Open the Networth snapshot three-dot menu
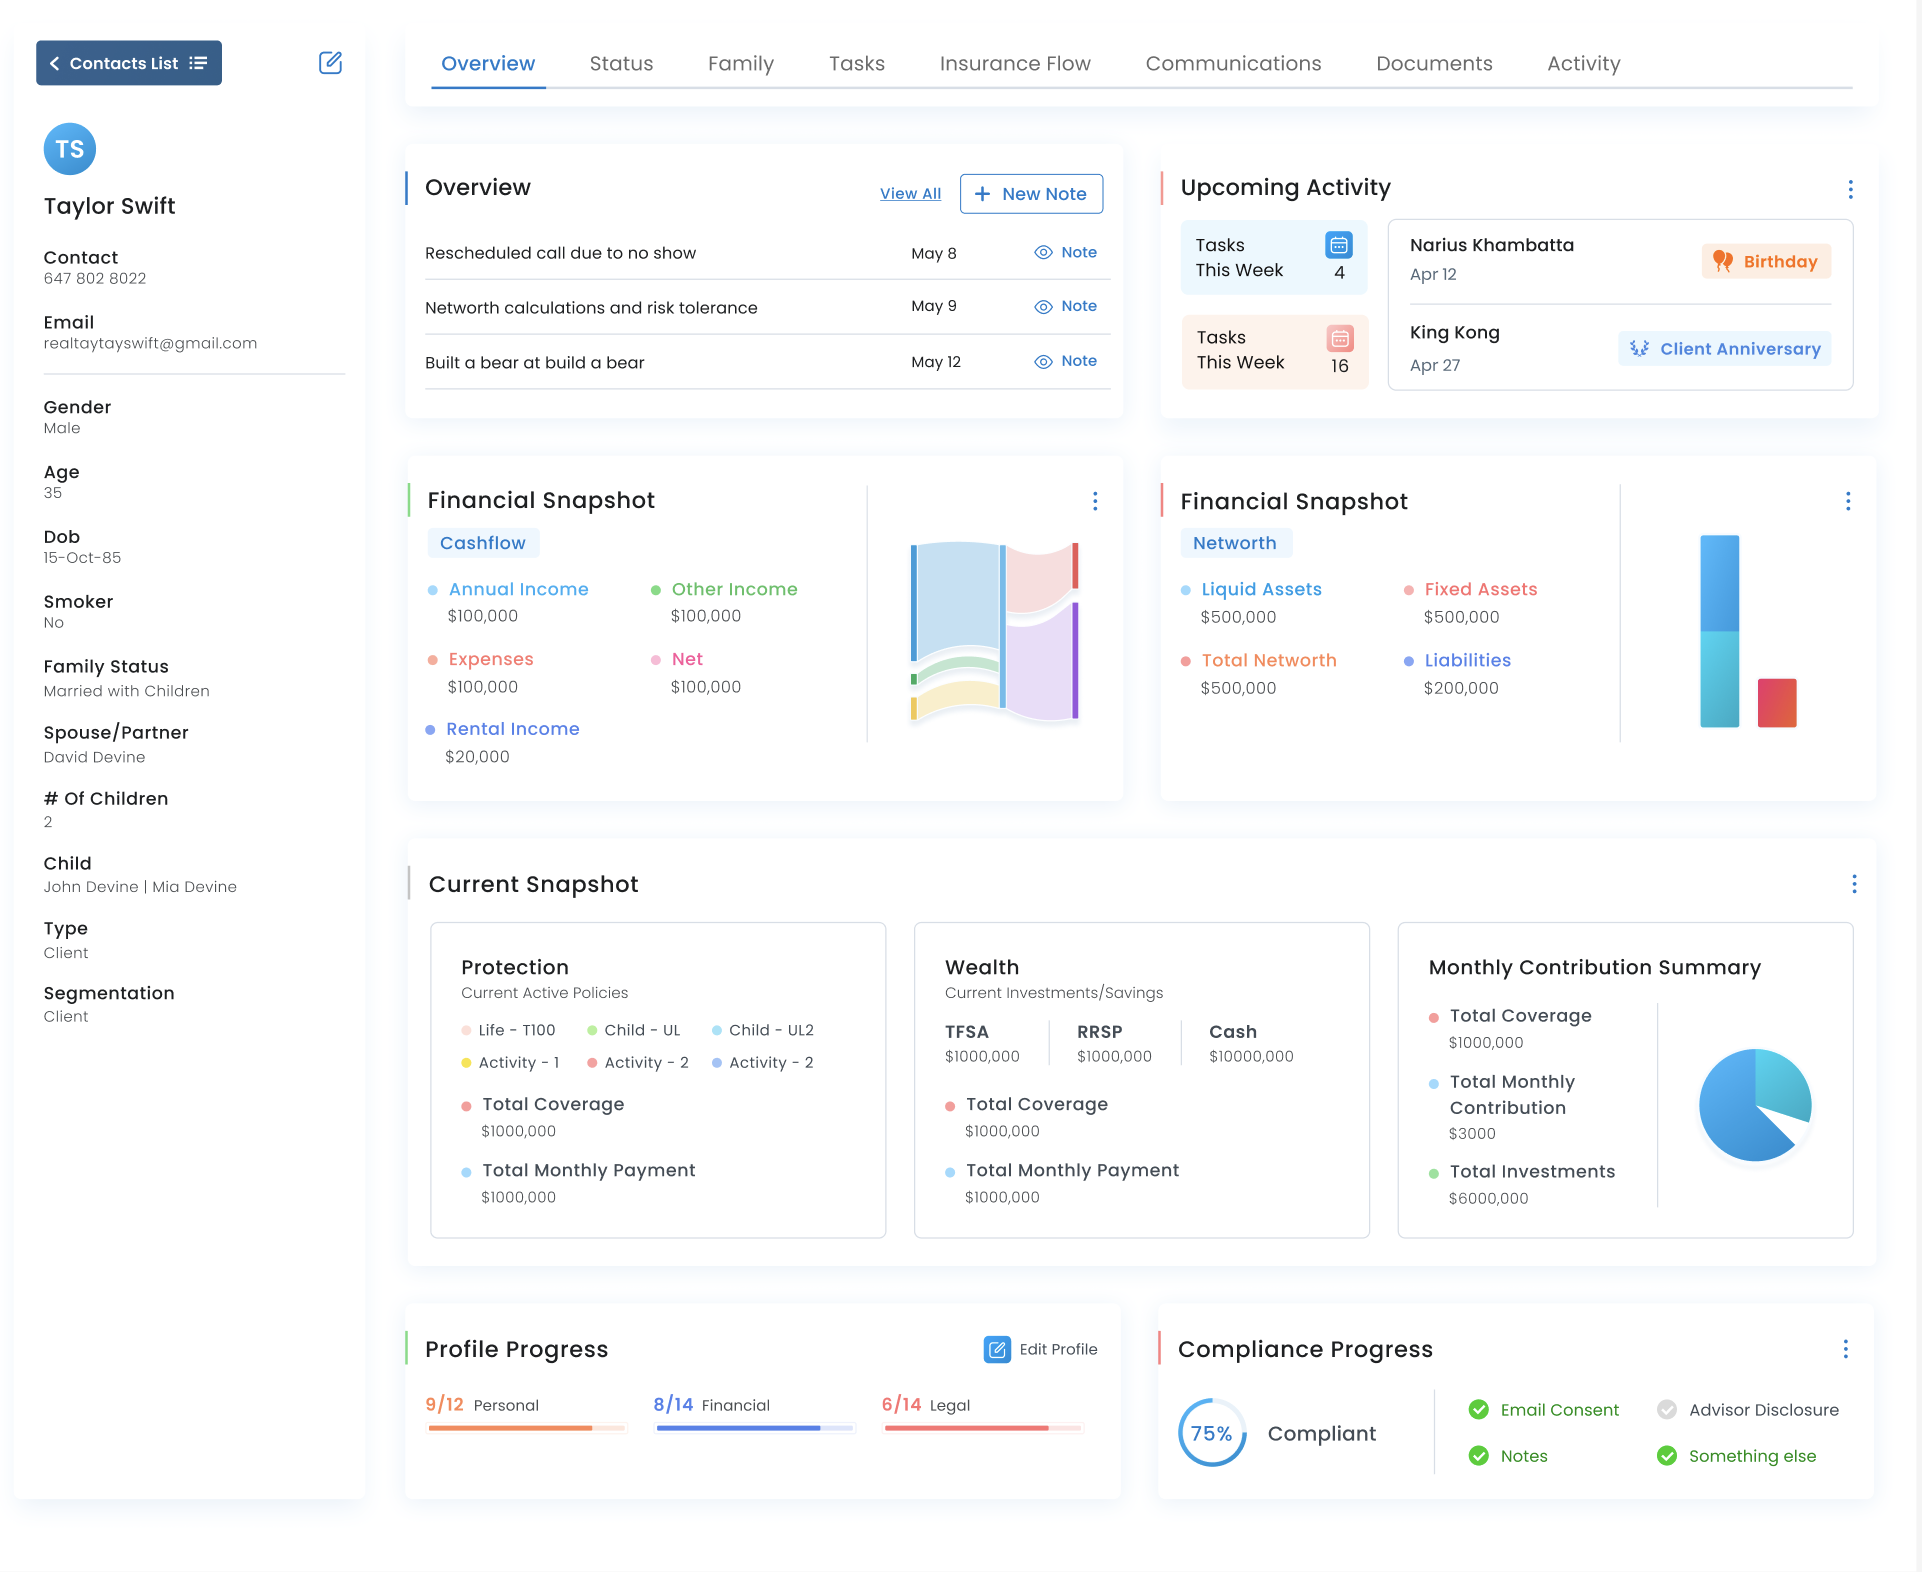Image resolution: width=1922 pixels, height=1572 pixels. tap(1848, 501)
